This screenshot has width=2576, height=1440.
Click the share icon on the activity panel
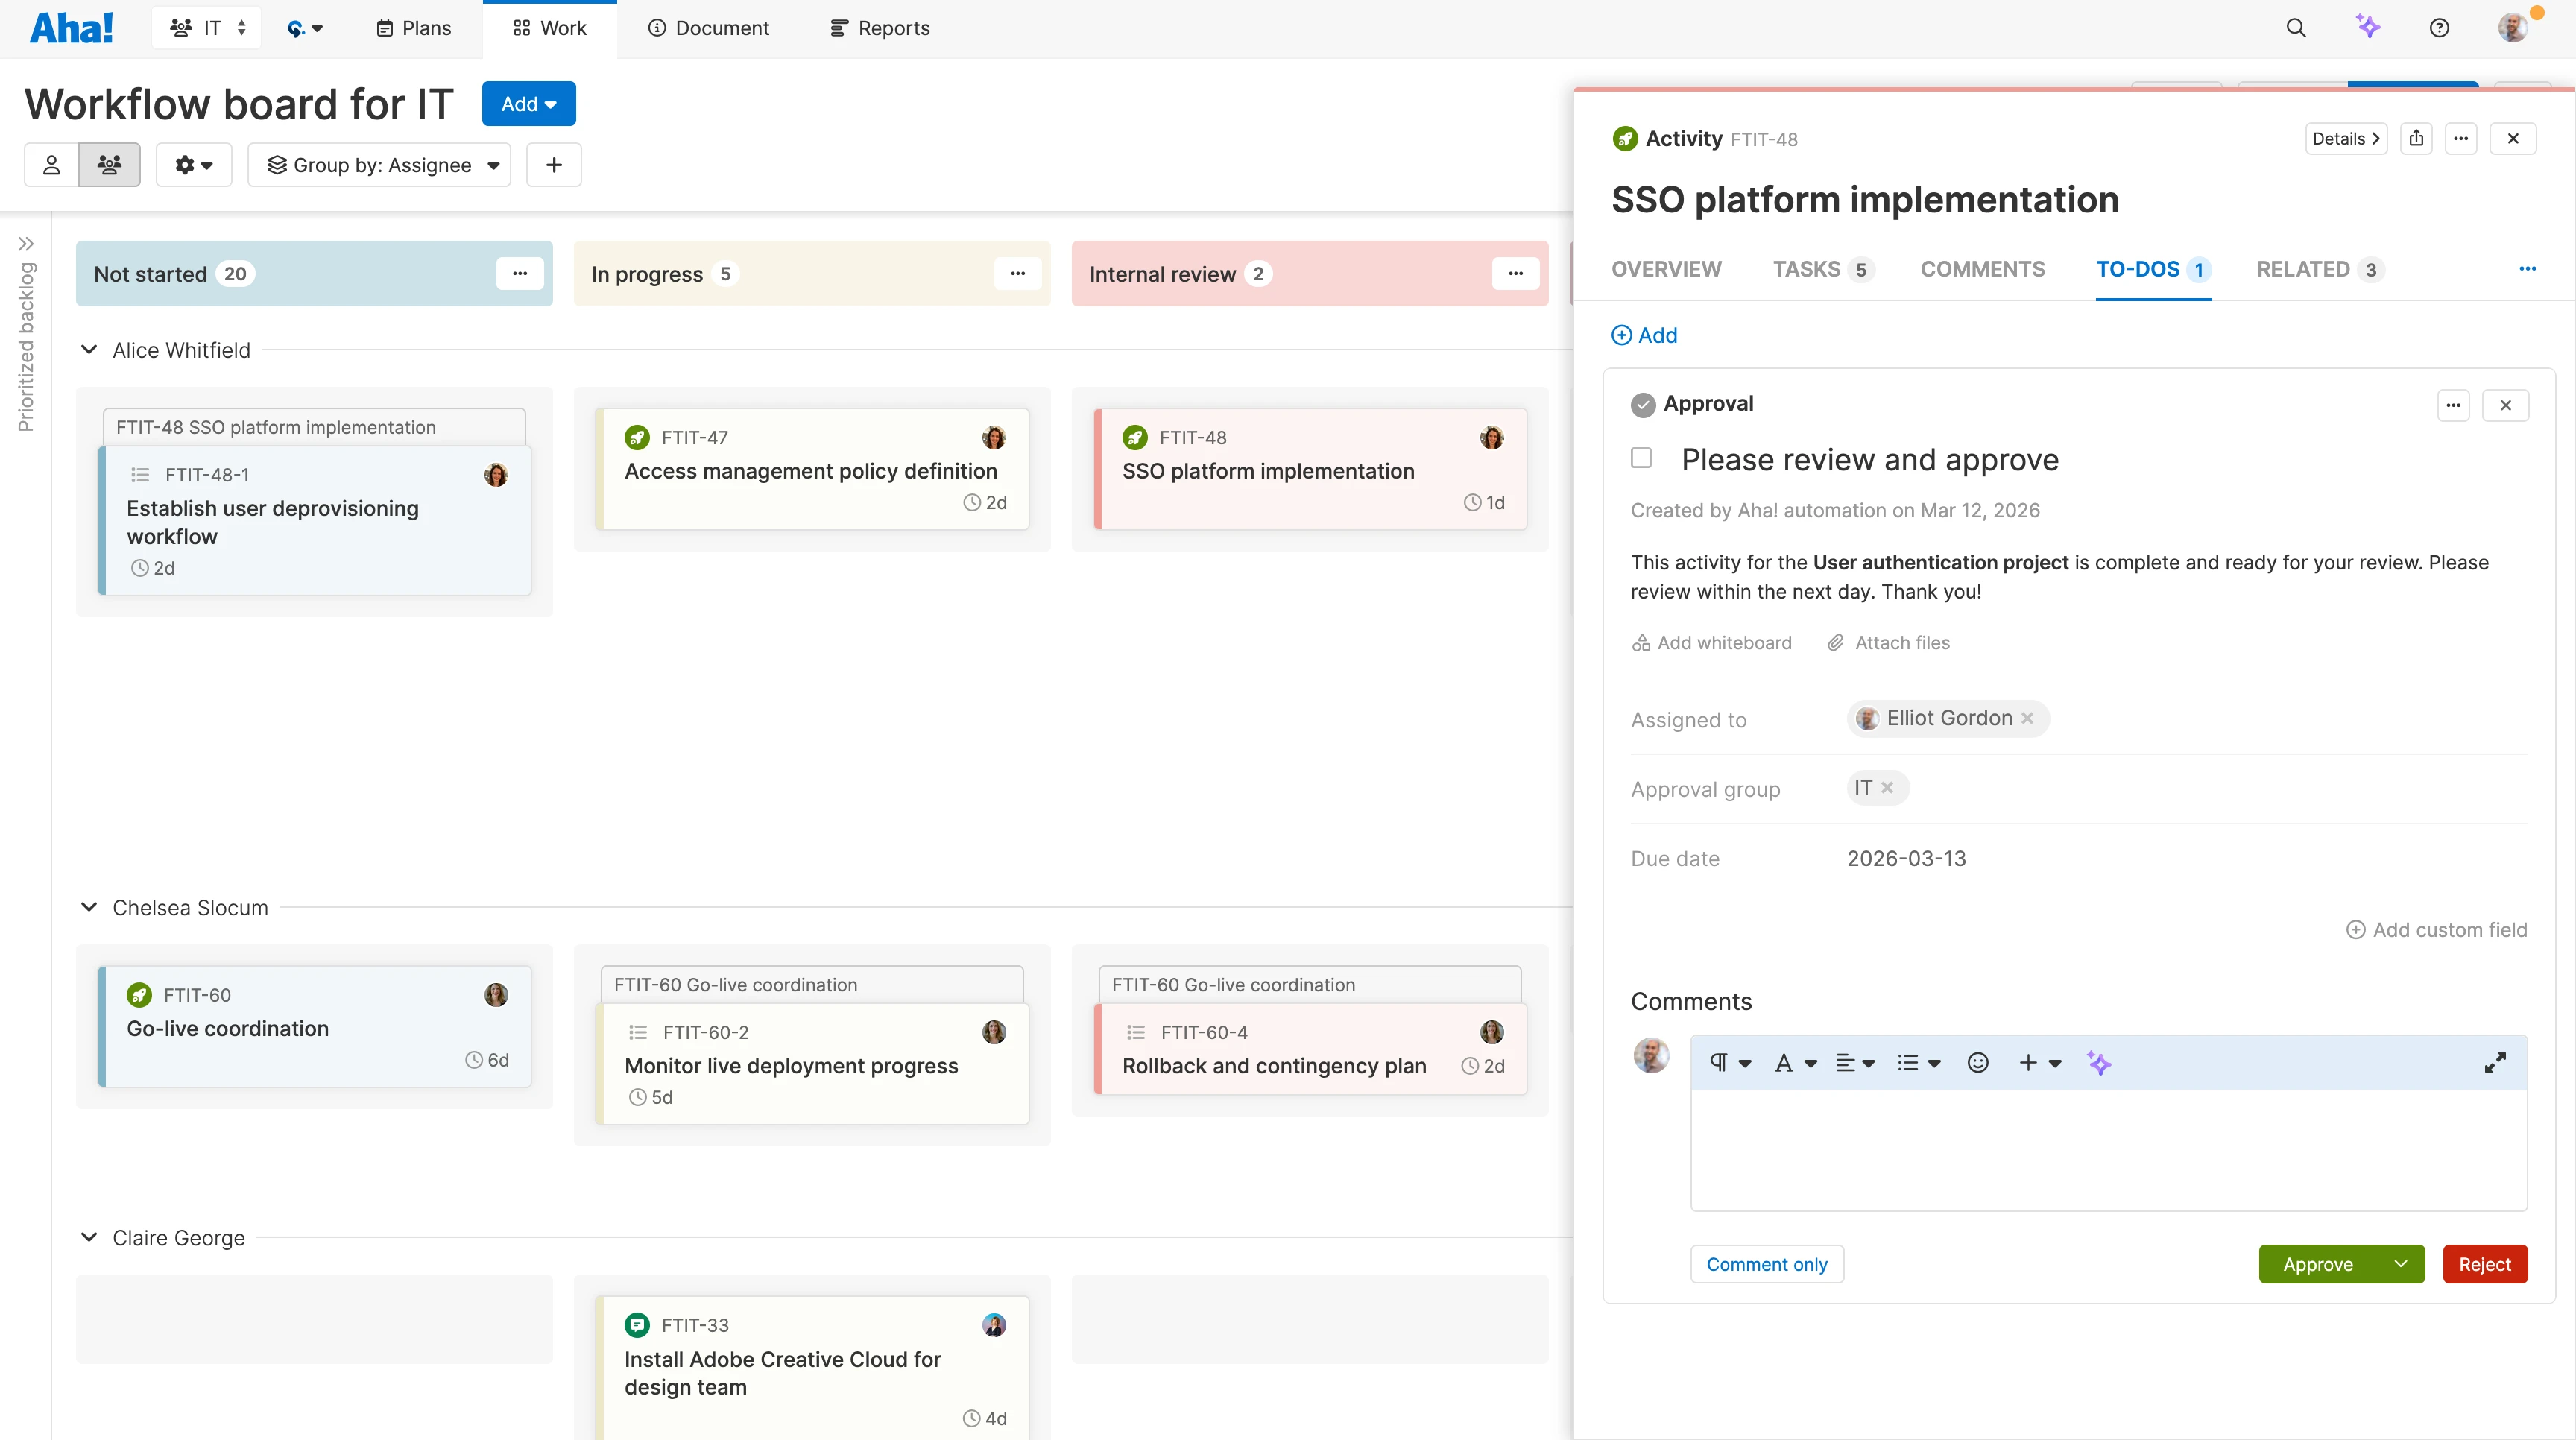click(x=2417, y=138)
